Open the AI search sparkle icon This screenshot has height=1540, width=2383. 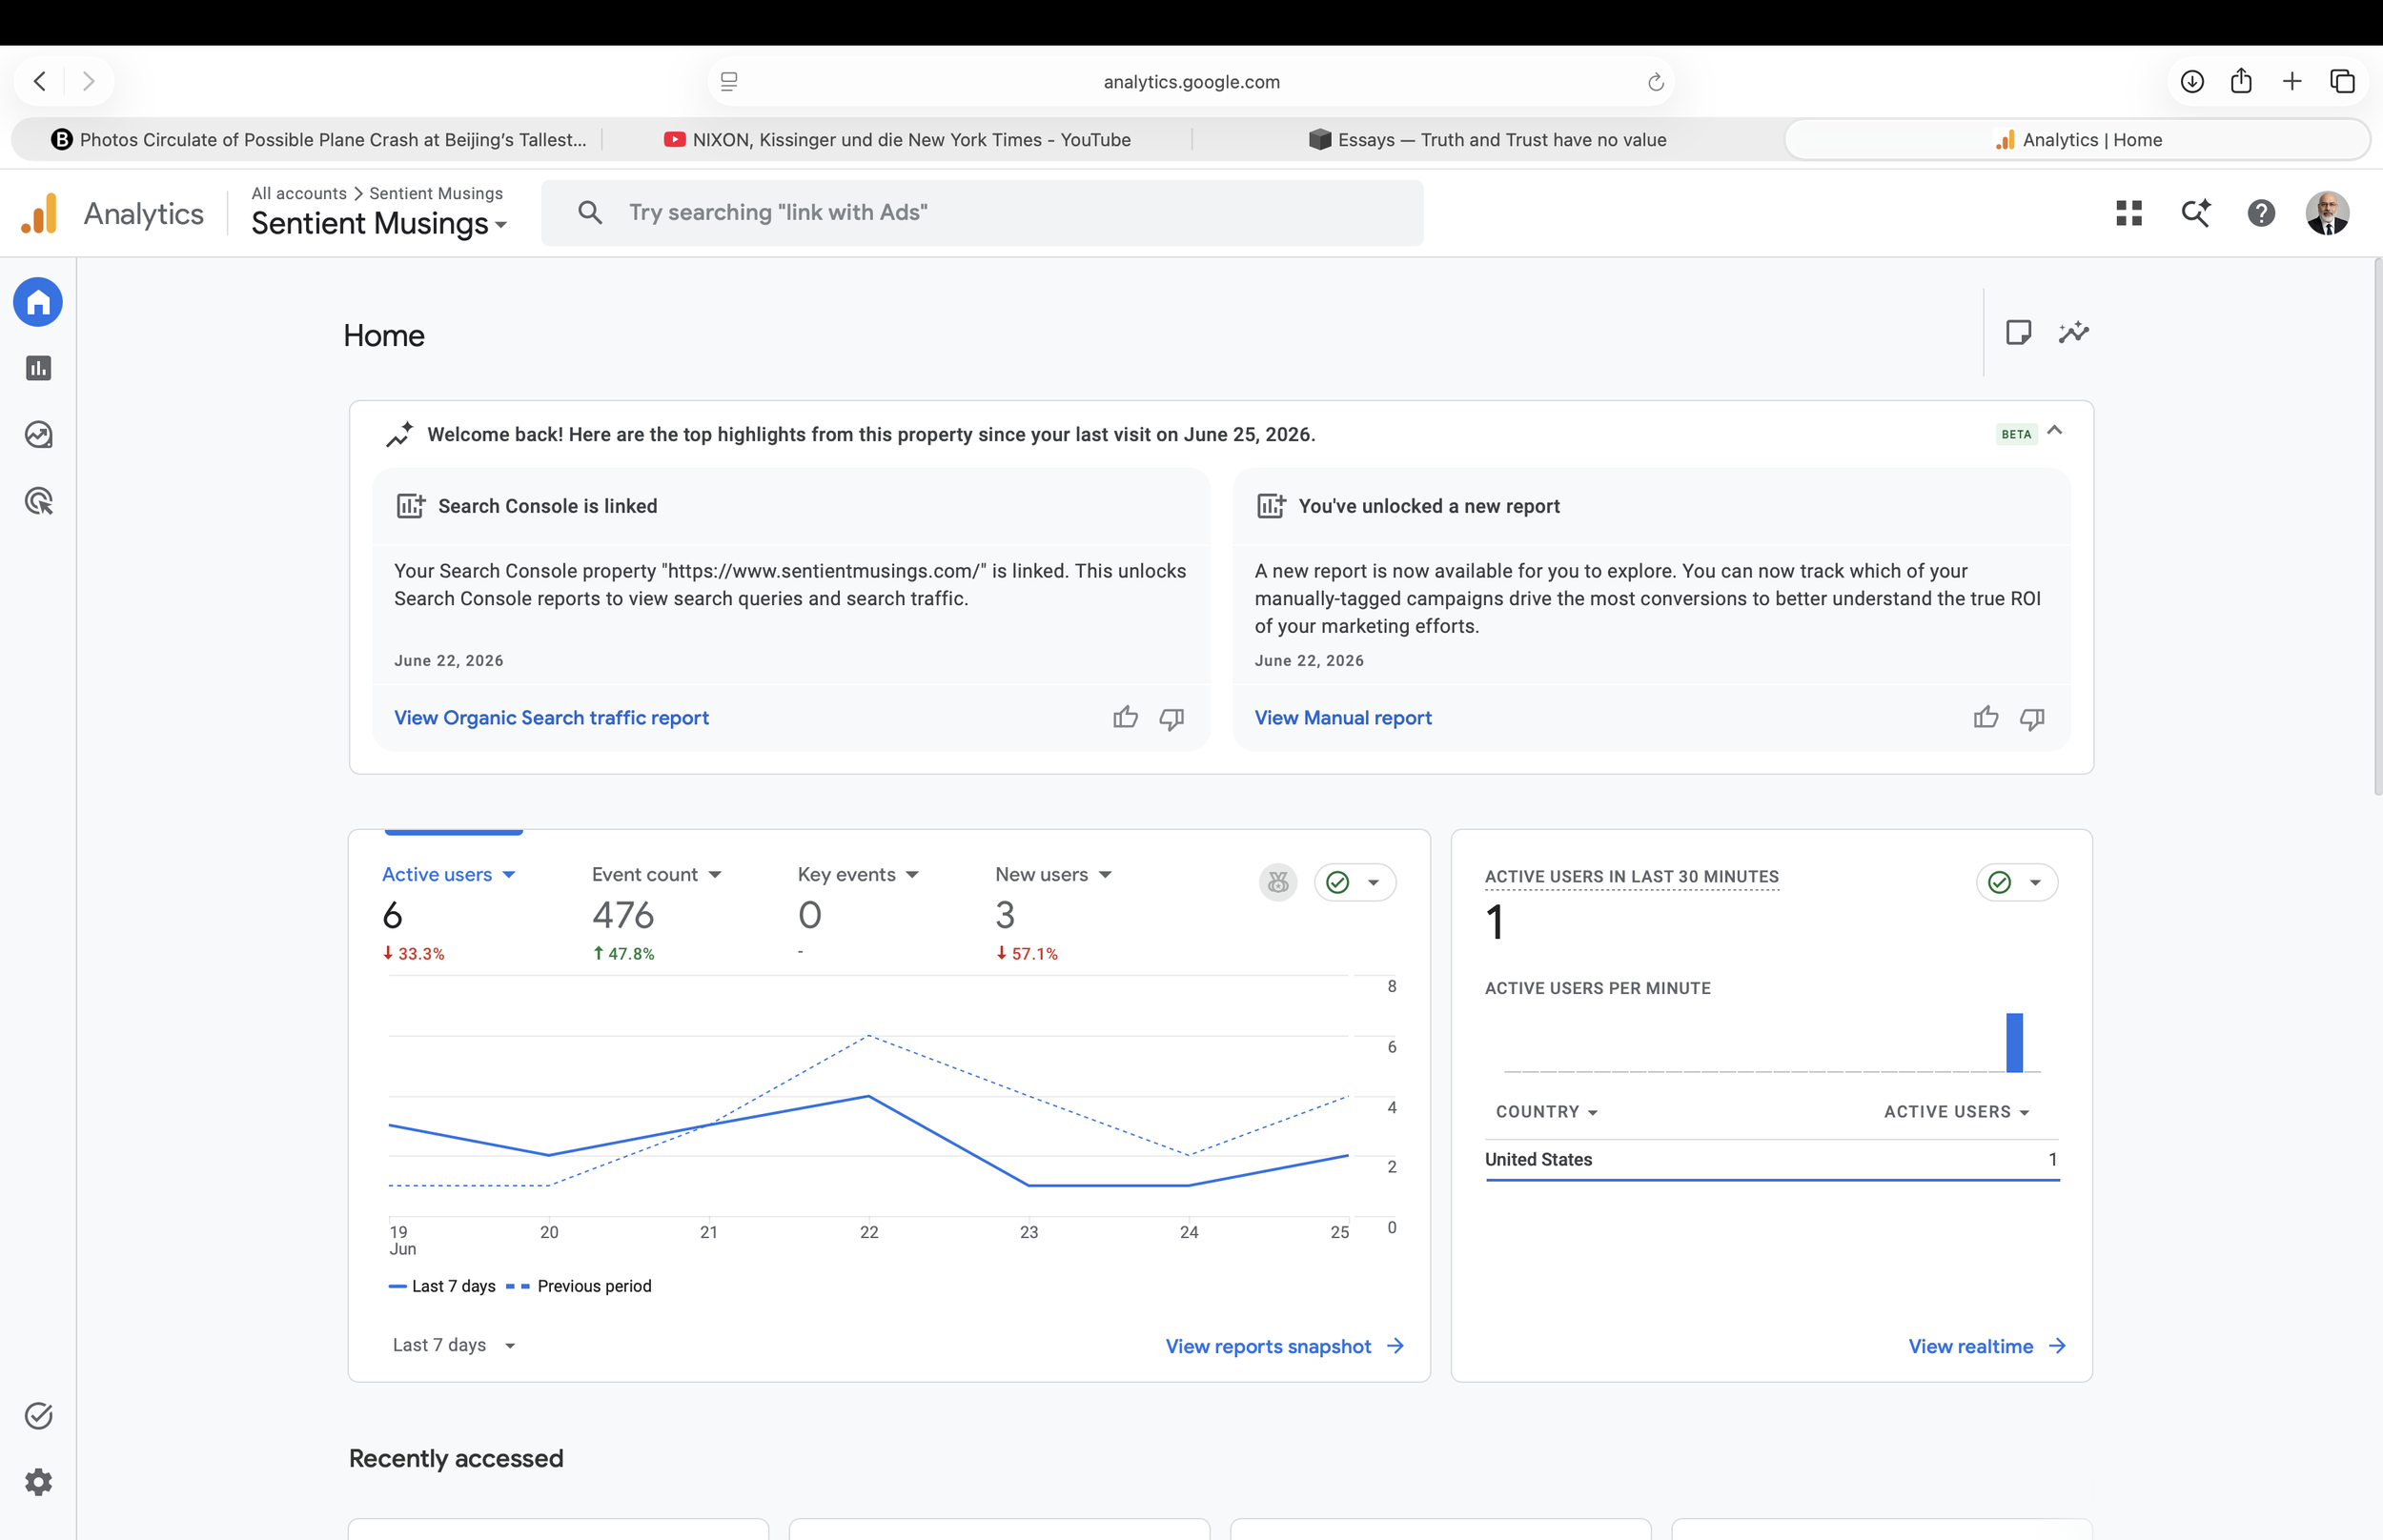pyautogui.click(x=2195, y=213)
